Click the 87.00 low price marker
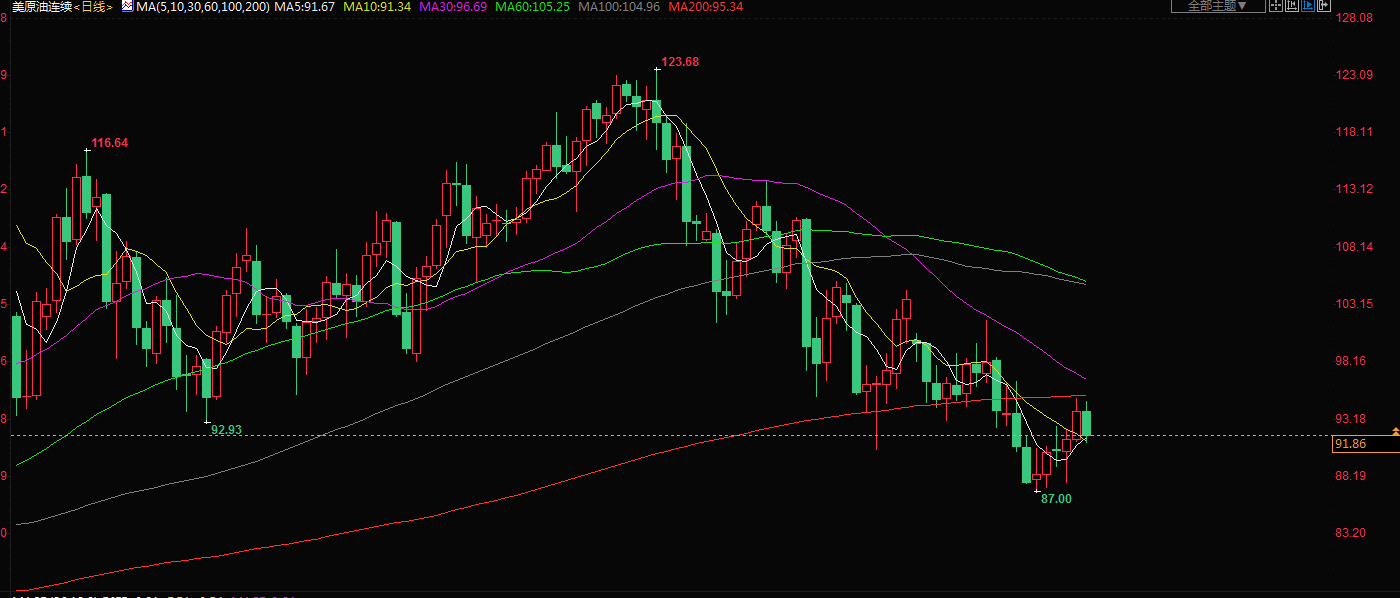This screenshot has height=598, width=1400. coord(1055,498)
